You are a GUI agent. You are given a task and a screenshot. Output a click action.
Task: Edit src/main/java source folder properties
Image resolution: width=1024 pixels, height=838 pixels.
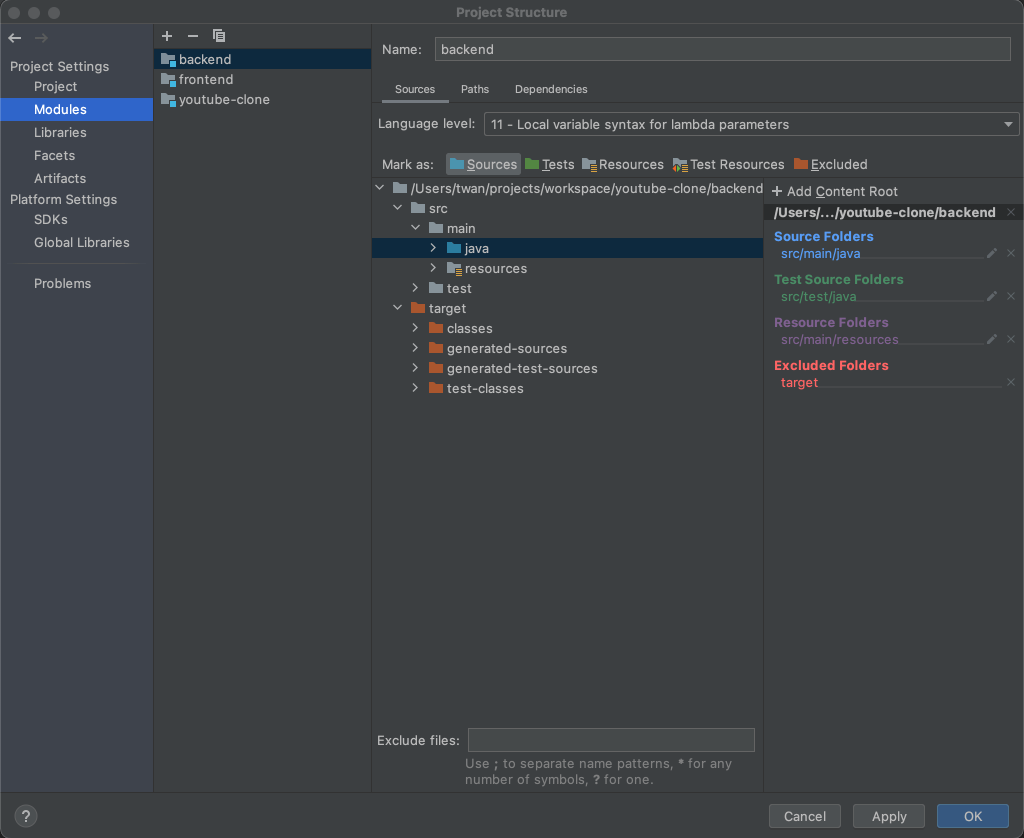(x=992, y=253)
